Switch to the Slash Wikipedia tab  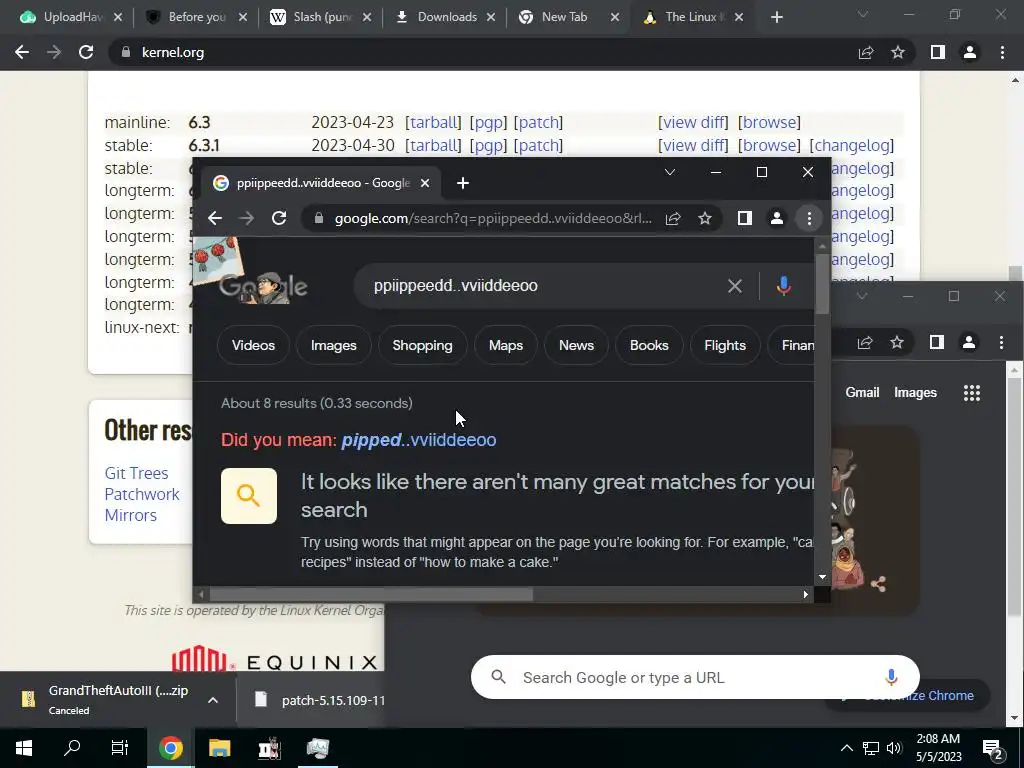click(x=313, y=17)
